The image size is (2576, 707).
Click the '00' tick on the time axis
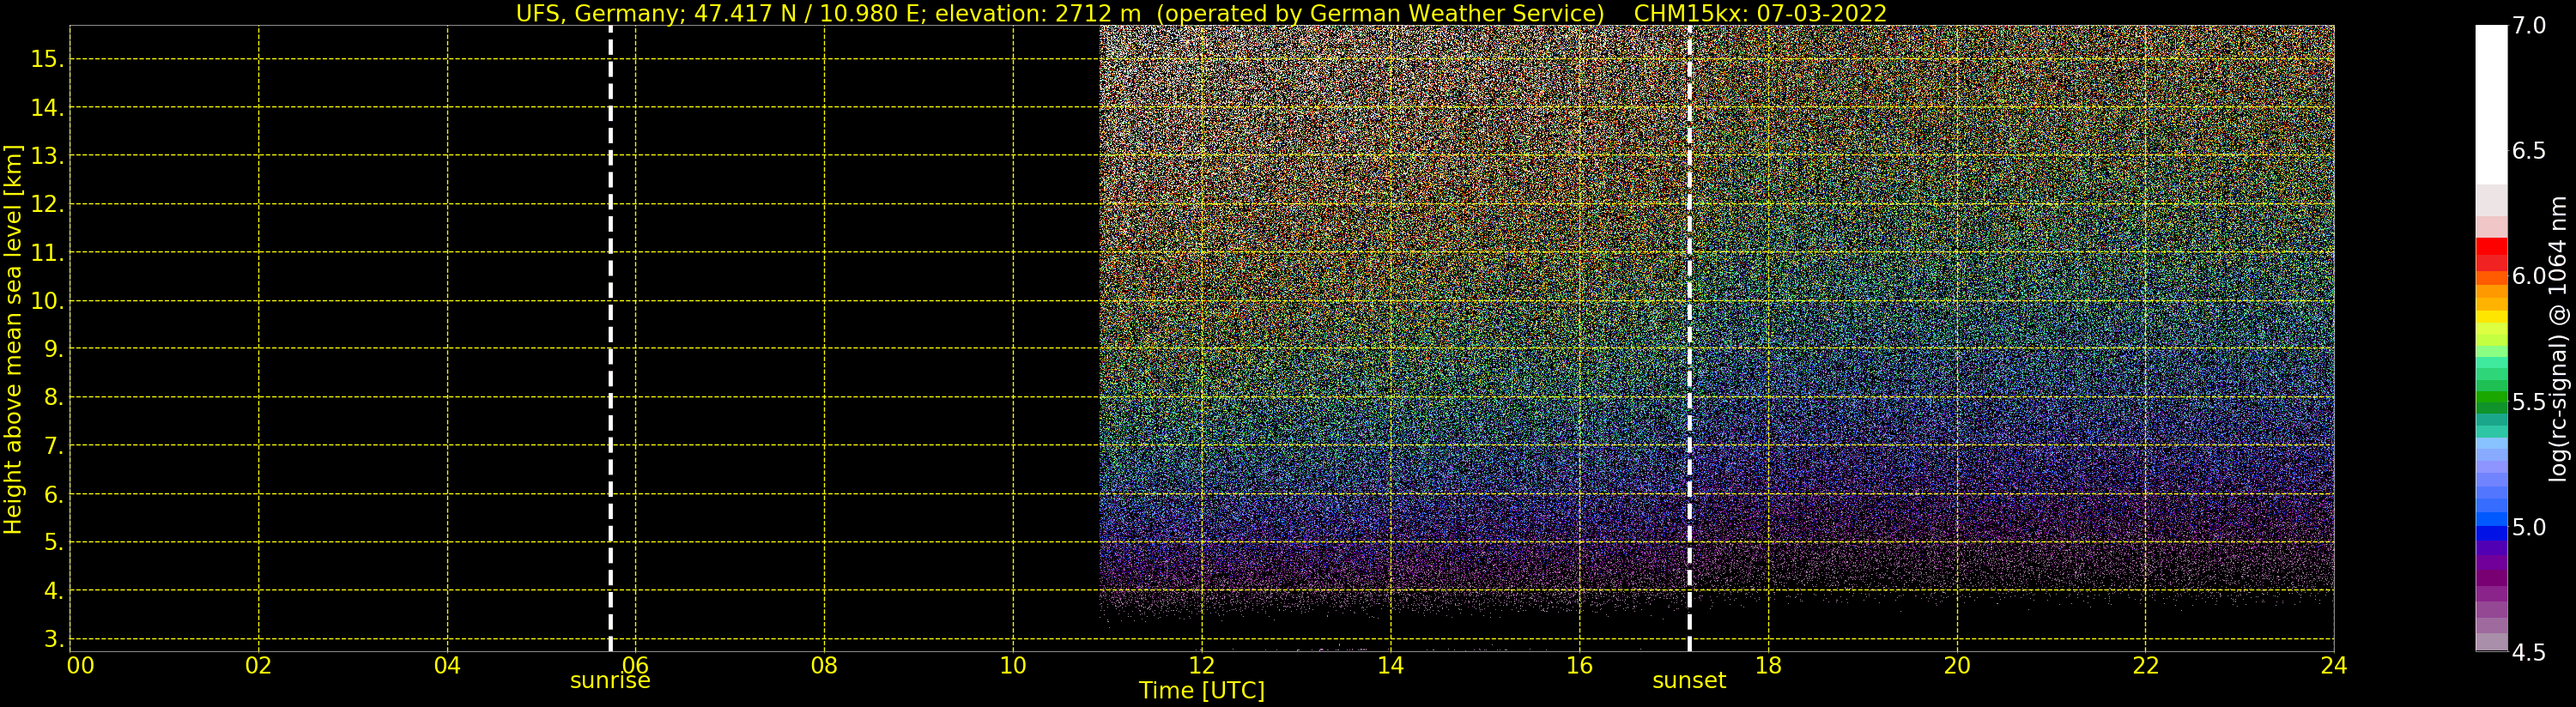80,665
